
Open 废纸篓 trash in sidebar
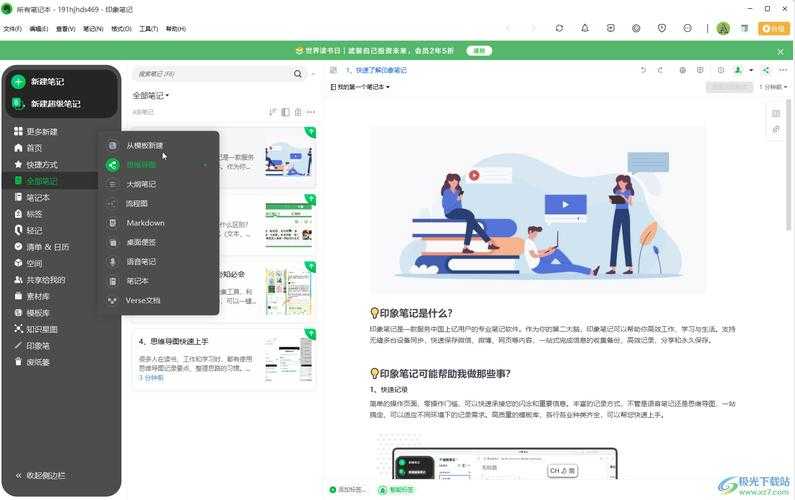coord(31,362)
